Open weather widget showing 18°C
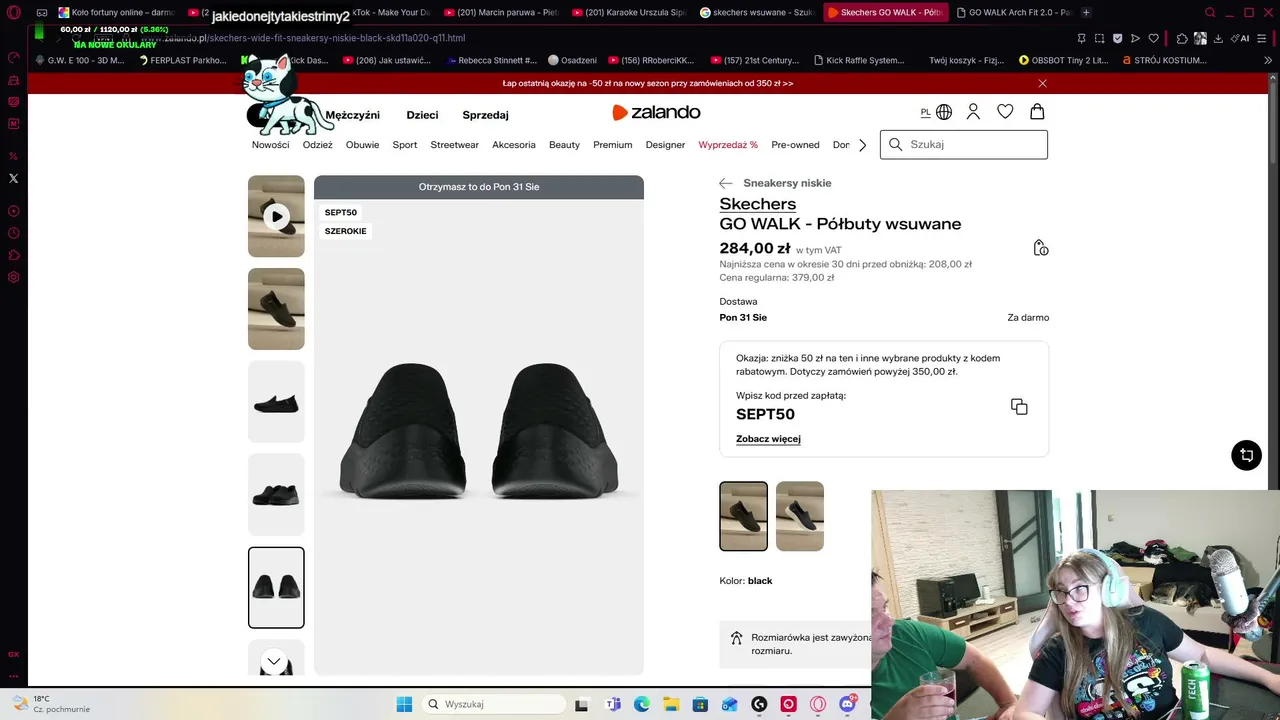 tap(53, 704)
